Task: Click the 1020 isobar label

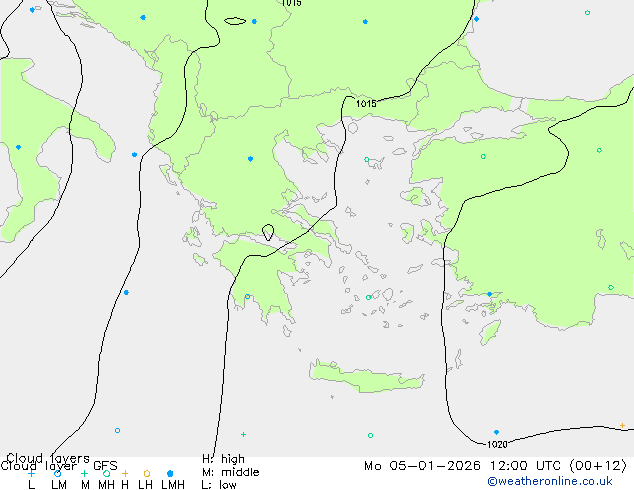Action: (x=497, y=445)
